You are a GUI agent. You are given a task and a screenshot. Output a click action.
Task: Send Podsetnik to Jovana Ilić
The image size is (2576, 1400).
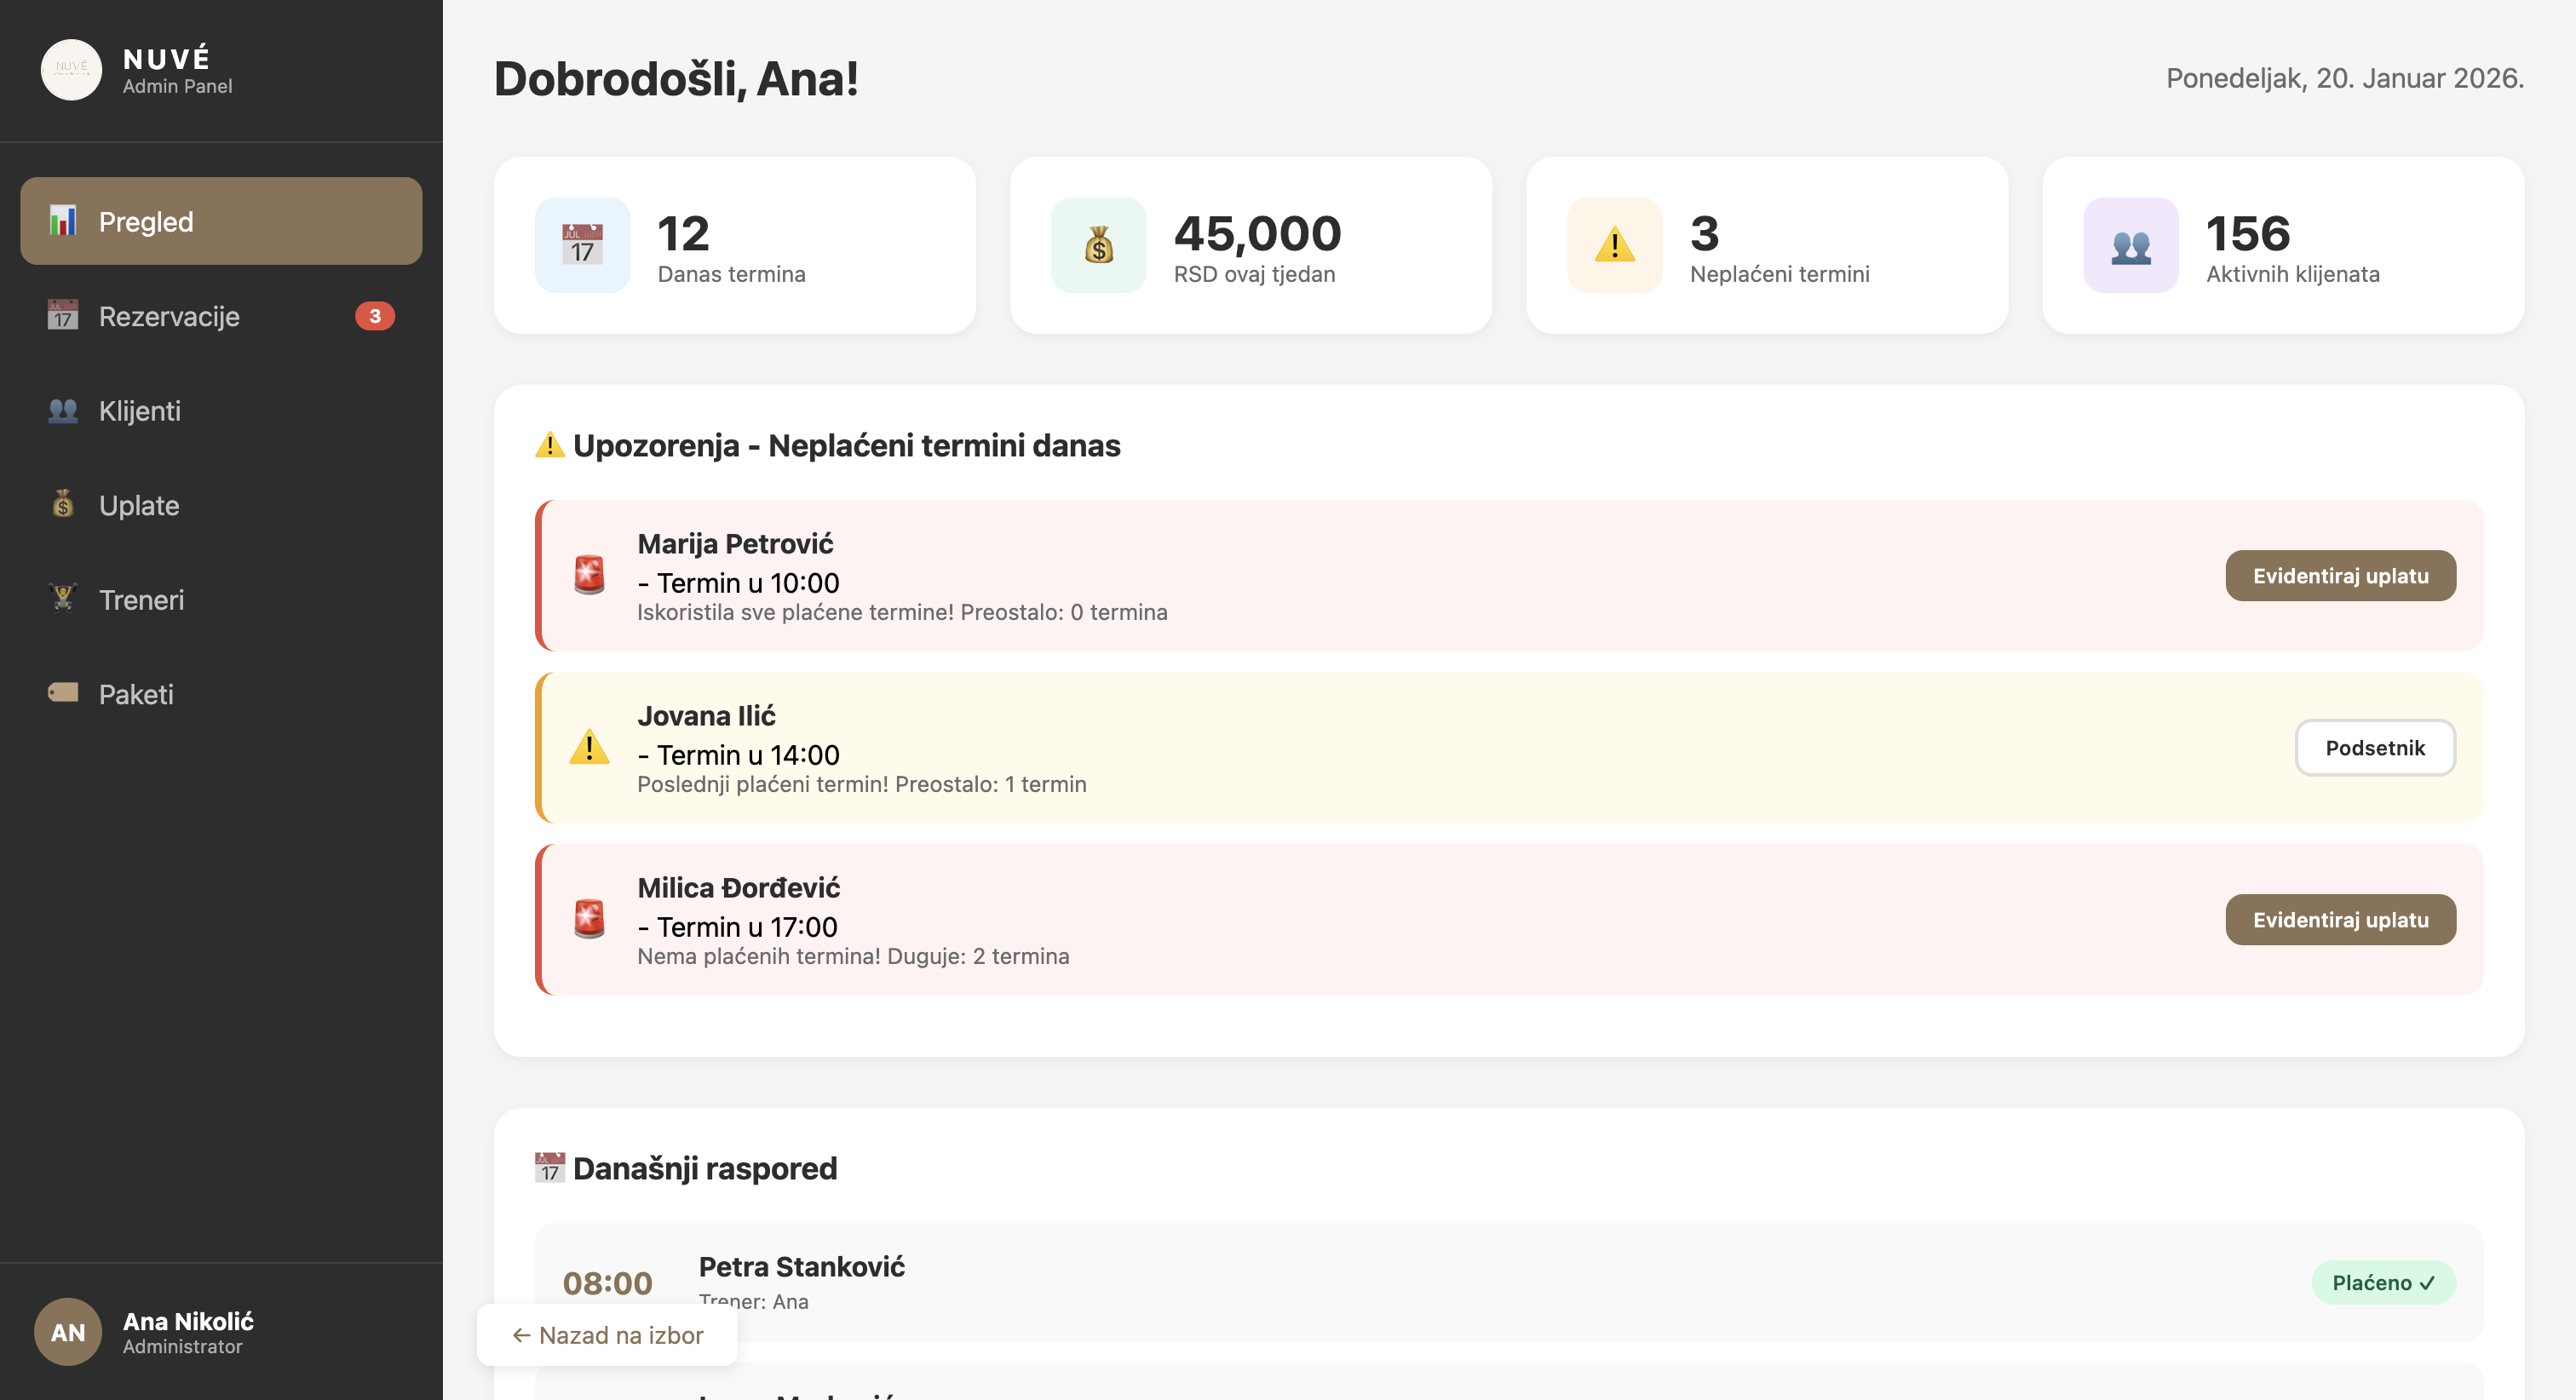2375,748
